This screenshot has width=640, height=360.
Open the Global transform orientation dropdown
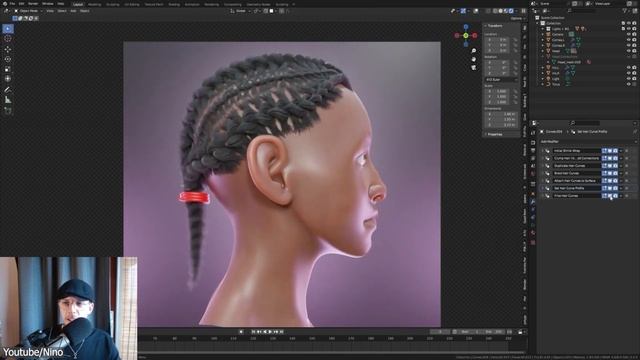240,11
